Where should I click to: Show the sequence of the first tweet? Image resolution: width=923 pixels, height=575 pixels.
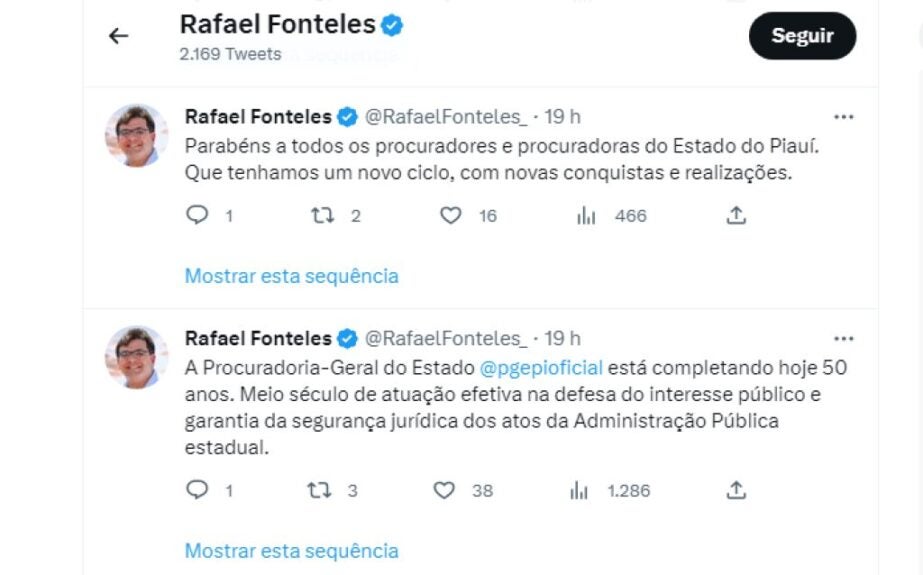(291, 276)
